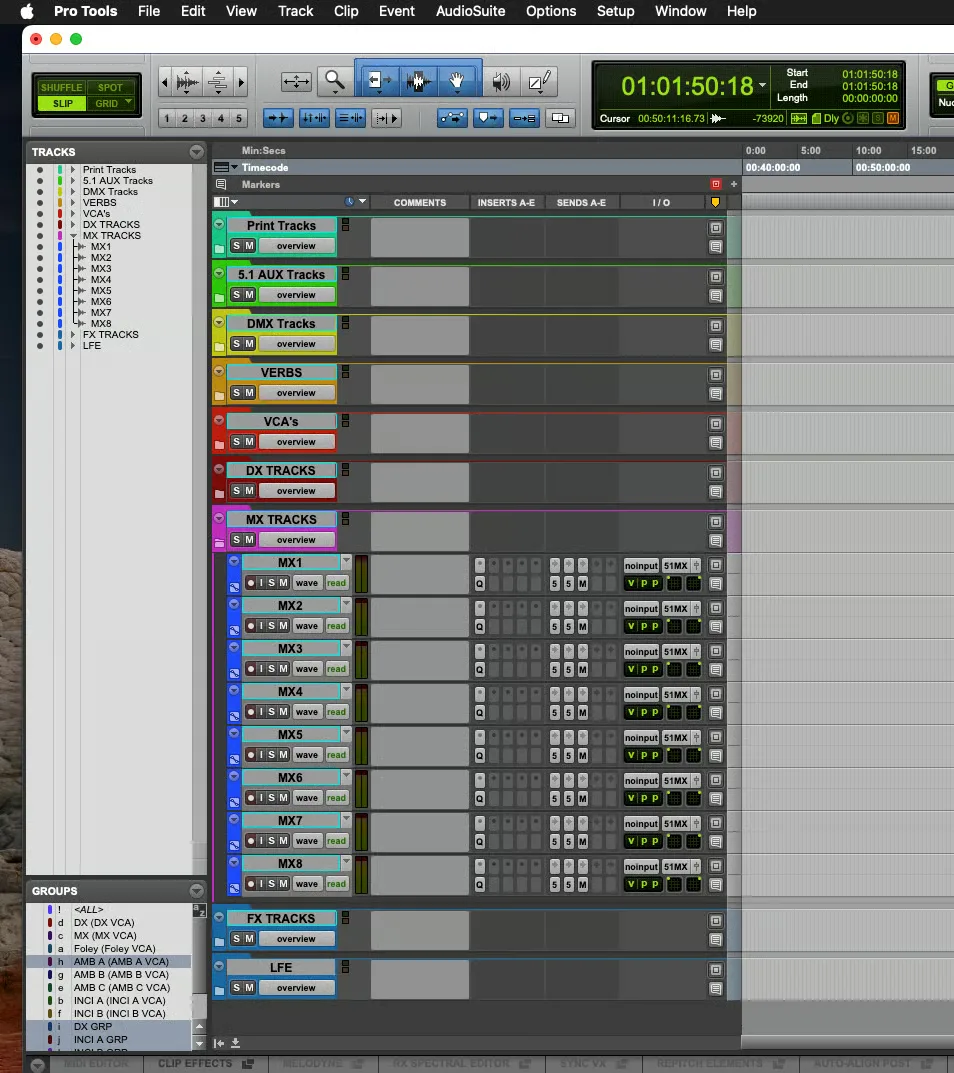Click group color for AMB A

coord(50,961)
